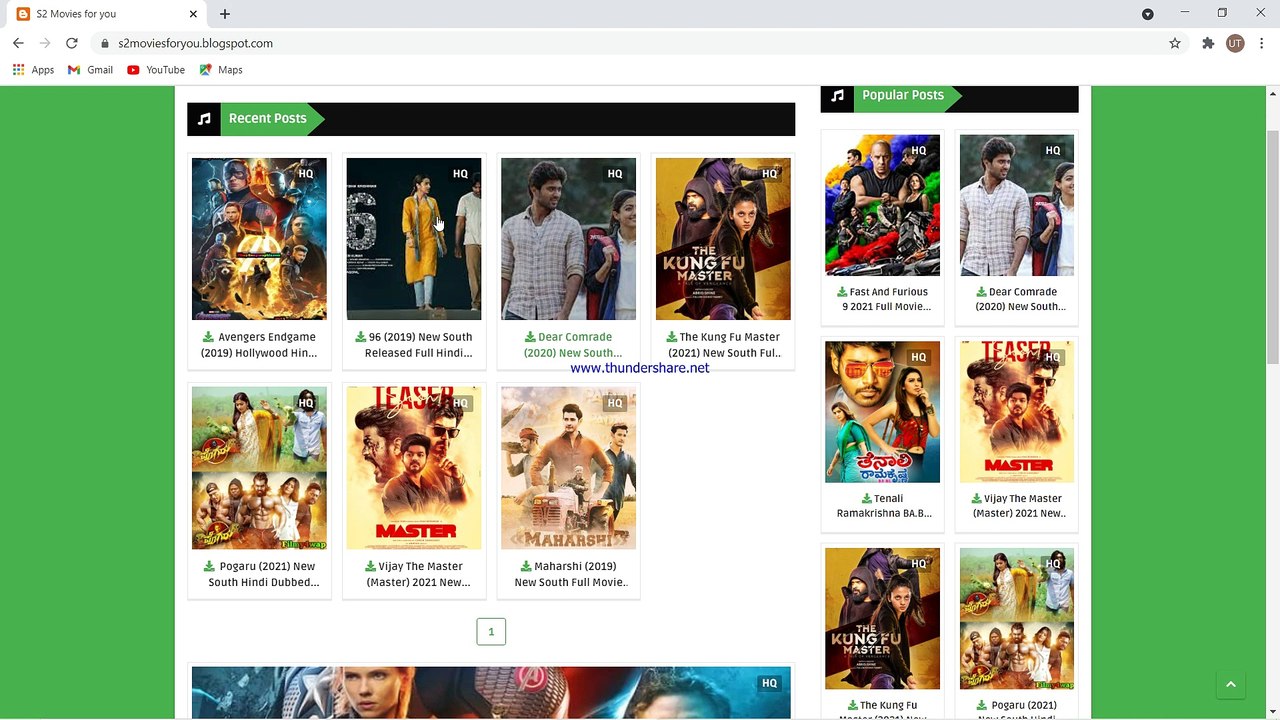The width and height of the screenshot is (1280, 720).
Task: Click the Recent Posts heading label
Action: point(267,119)
